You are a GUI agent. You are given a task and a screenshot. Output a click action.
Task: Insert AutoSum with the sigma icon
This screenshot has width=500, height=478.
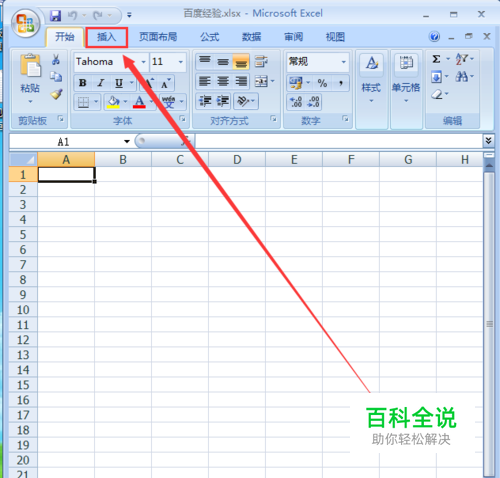pos(436,59)
